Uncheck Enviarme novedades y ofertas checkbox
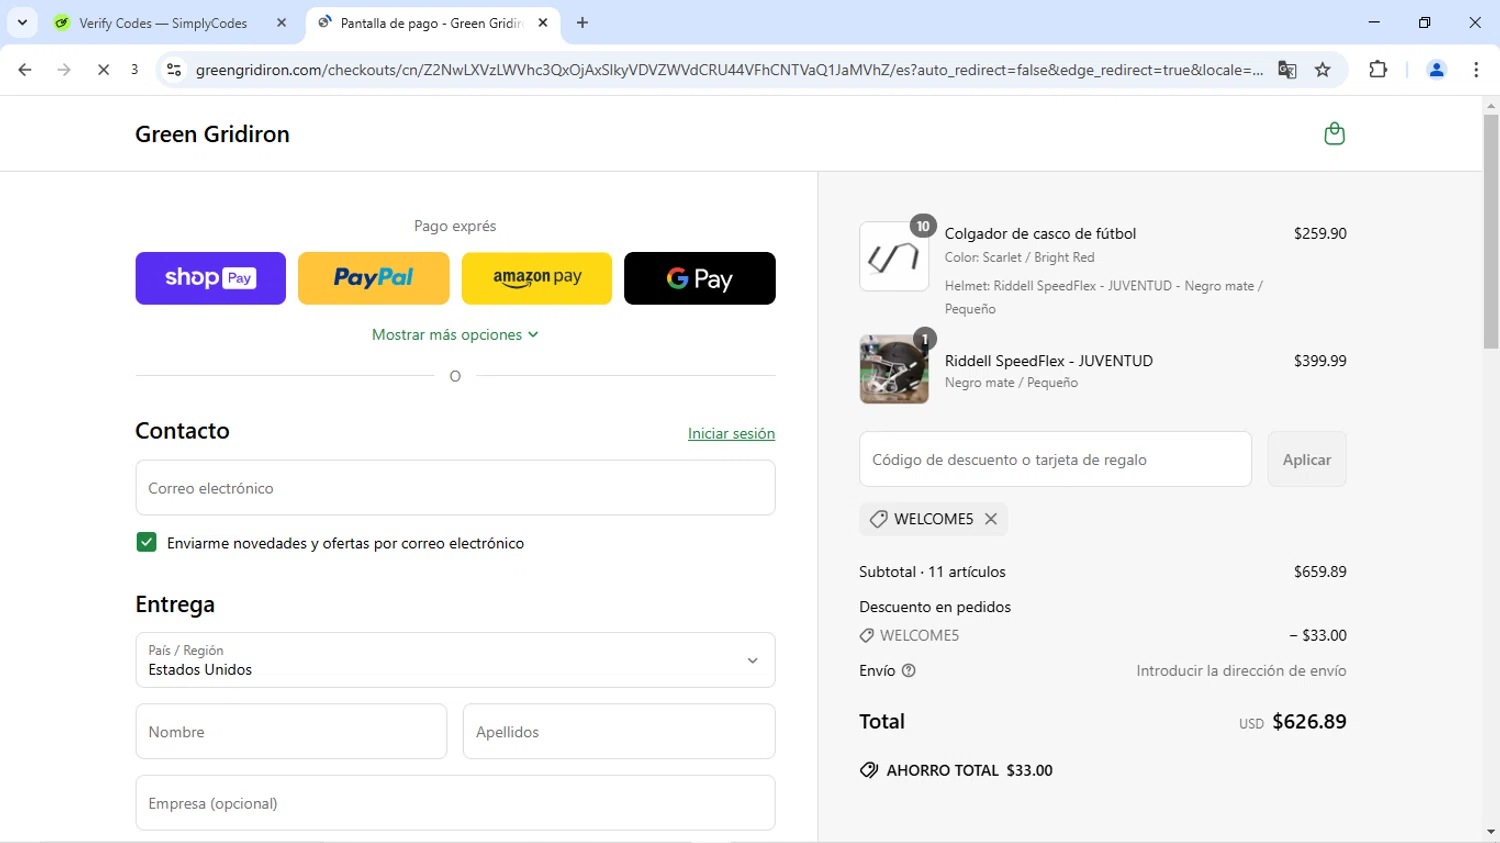Image resolution: width=1500 pixels, height=843 pixels. click(146, 542)
